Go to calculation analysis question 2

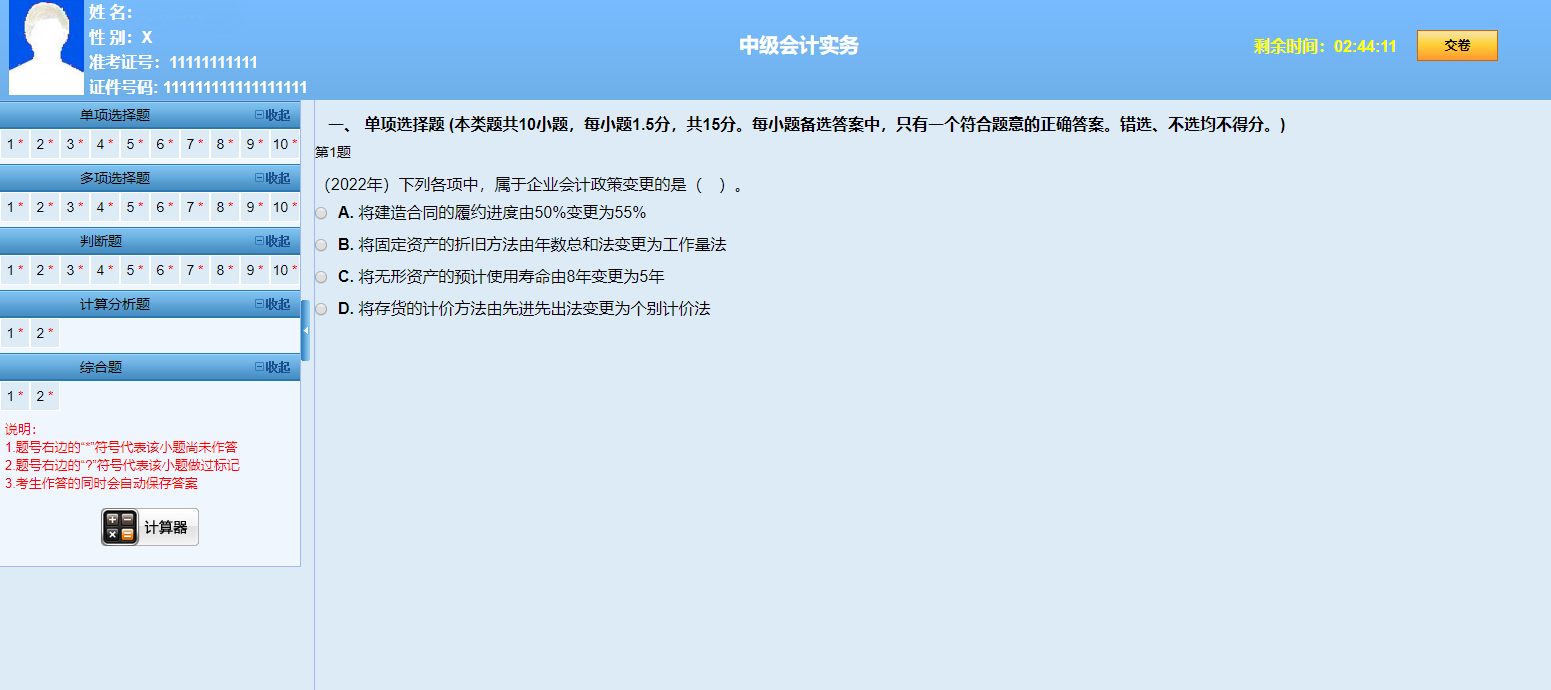44,334
